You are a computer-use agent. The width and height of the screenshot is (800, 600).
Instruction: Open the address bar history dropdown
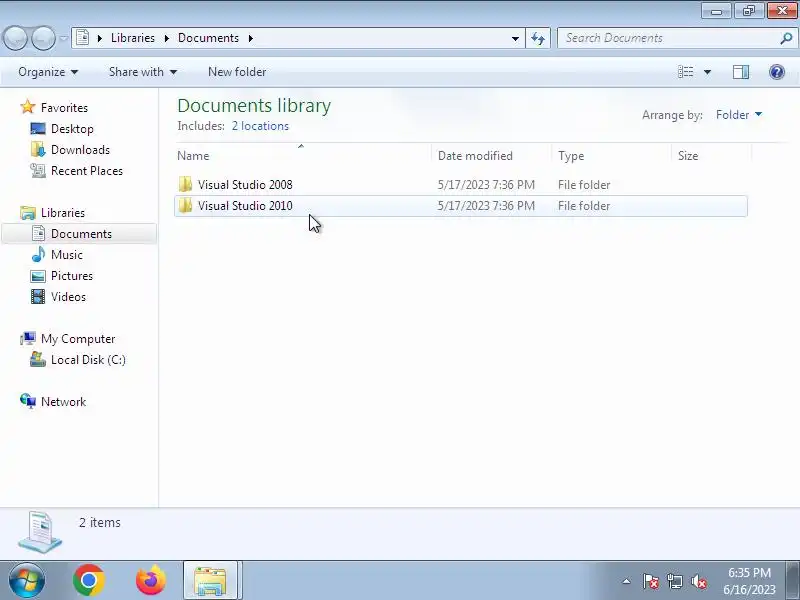[515, 38]
